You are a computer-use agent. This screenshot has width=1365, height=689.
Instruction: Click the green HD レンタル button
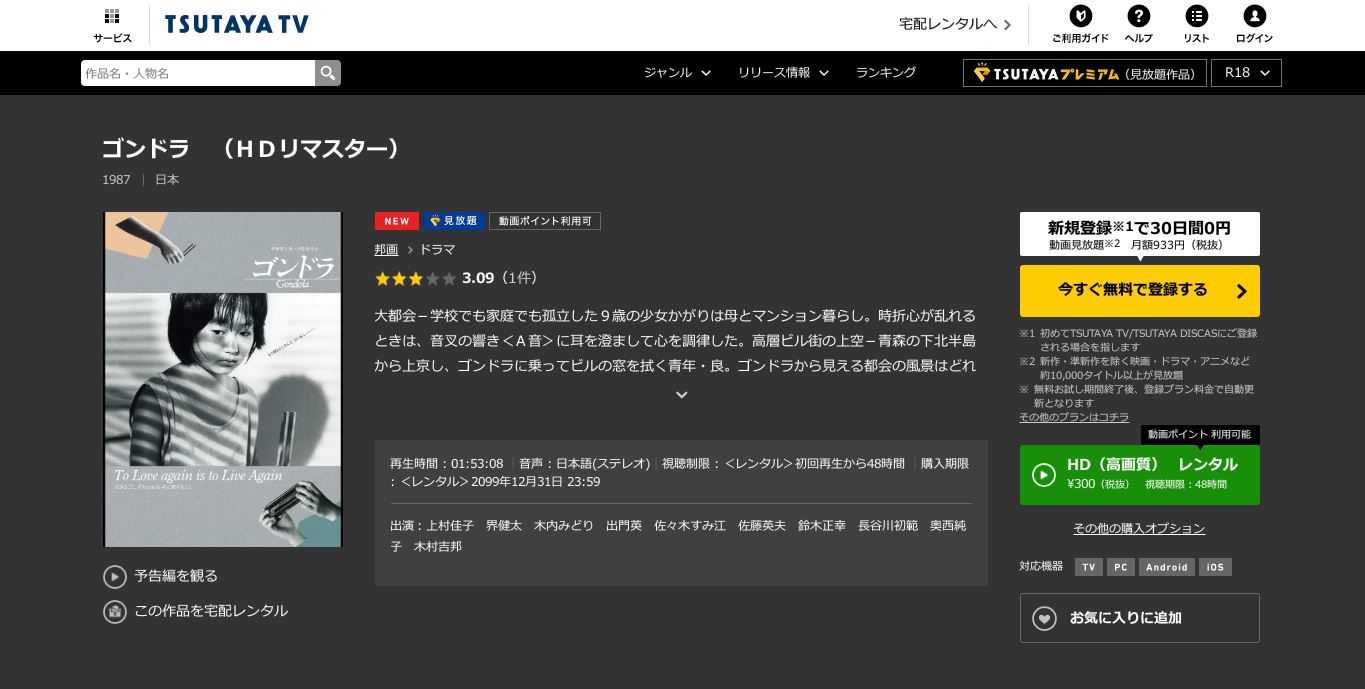1139,474
